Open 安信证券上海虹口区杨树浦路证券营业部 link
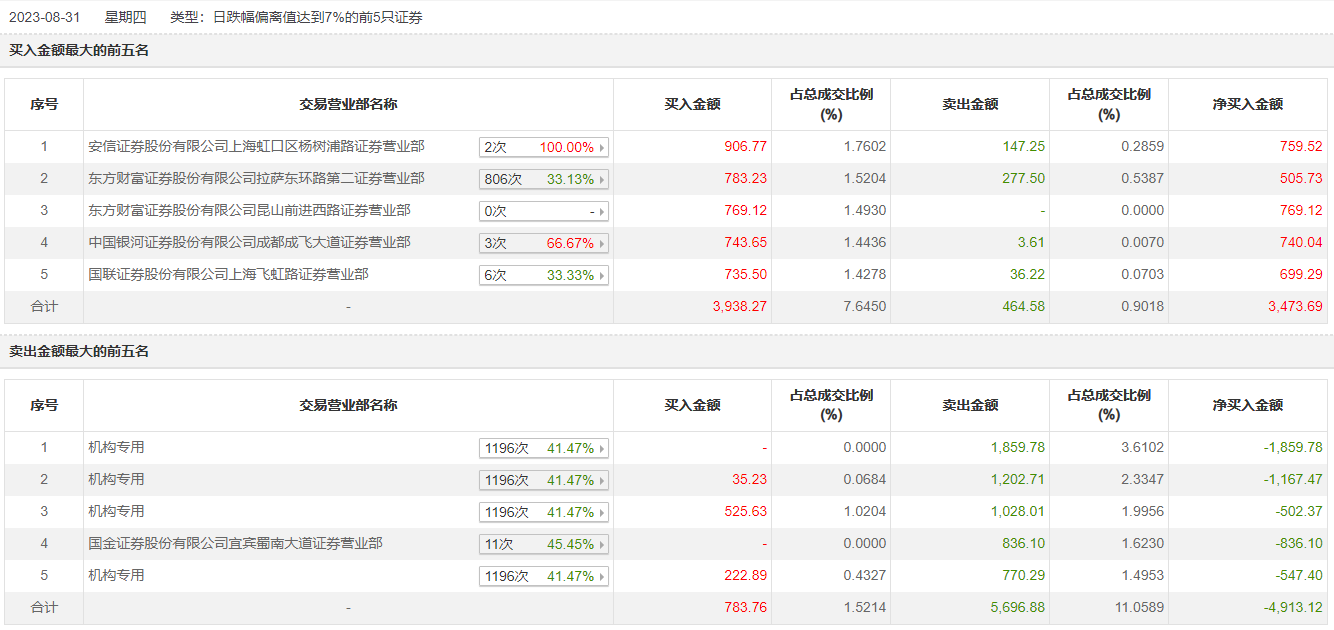The width and height of the screenshot is (1334, 630). click(256, 147)
